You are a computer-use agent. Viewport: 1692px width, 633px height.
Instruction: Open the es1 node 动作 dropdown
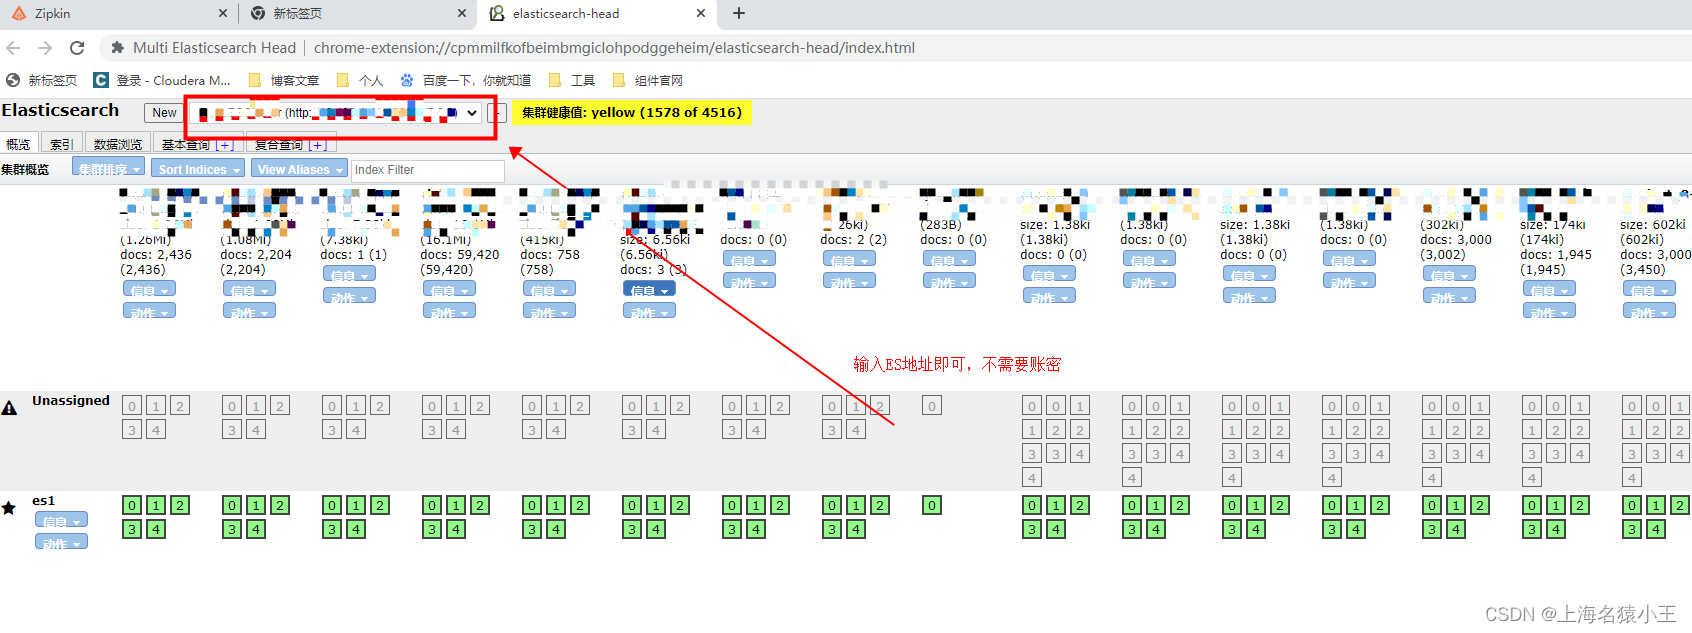click(x=61, y=542)
